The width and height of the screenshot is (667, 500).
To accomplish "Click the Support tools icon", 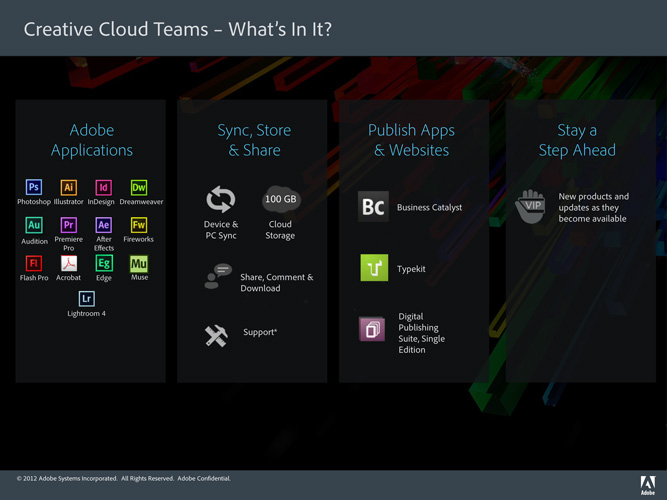I will [x=216, y=337].
